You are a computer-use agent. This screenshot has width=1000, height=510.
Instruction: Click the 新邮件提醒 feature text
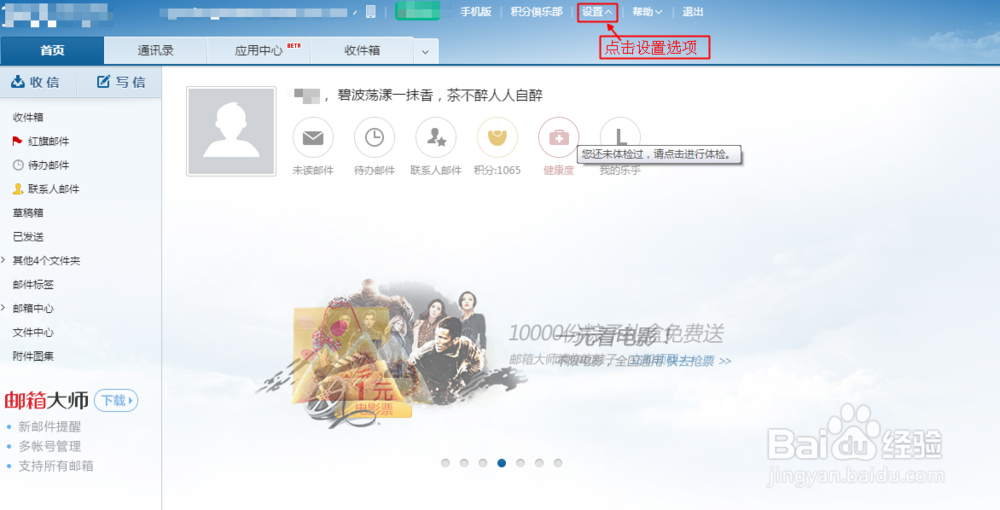(x=50, y=426)
